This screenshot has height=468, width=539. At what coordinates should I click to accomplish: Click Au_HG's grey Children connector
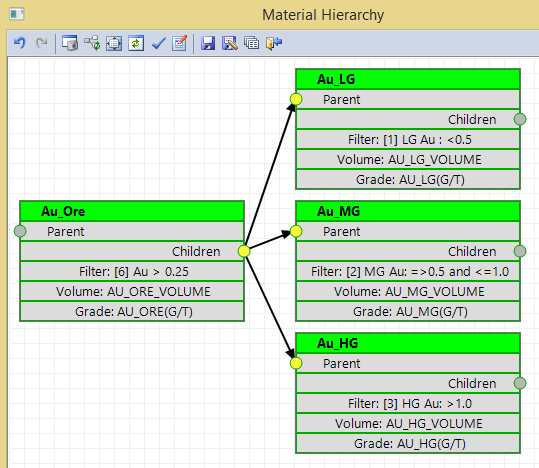[520, 383]
